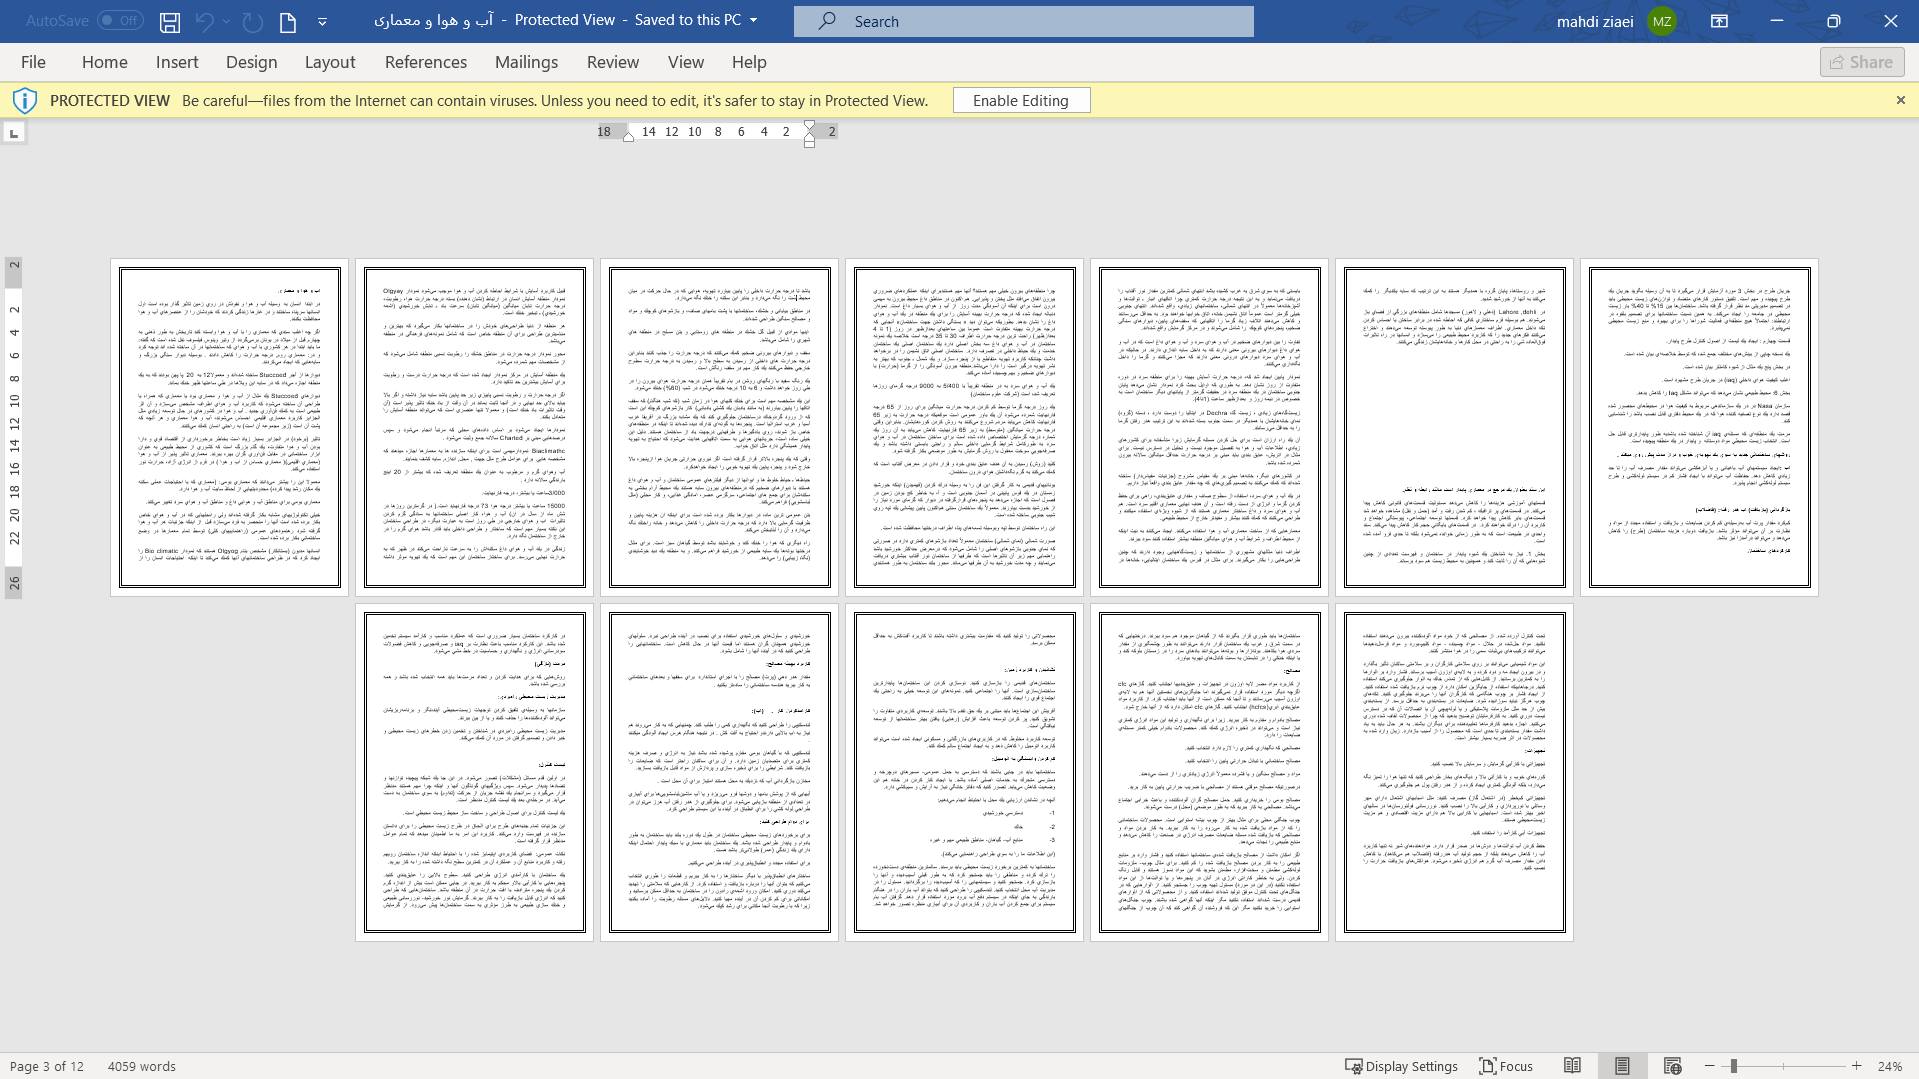Open Ribbon Display Options icon
The height and width of the screenshot is (1079, 1919).
pyautogui.click(x=1719, y=21)
